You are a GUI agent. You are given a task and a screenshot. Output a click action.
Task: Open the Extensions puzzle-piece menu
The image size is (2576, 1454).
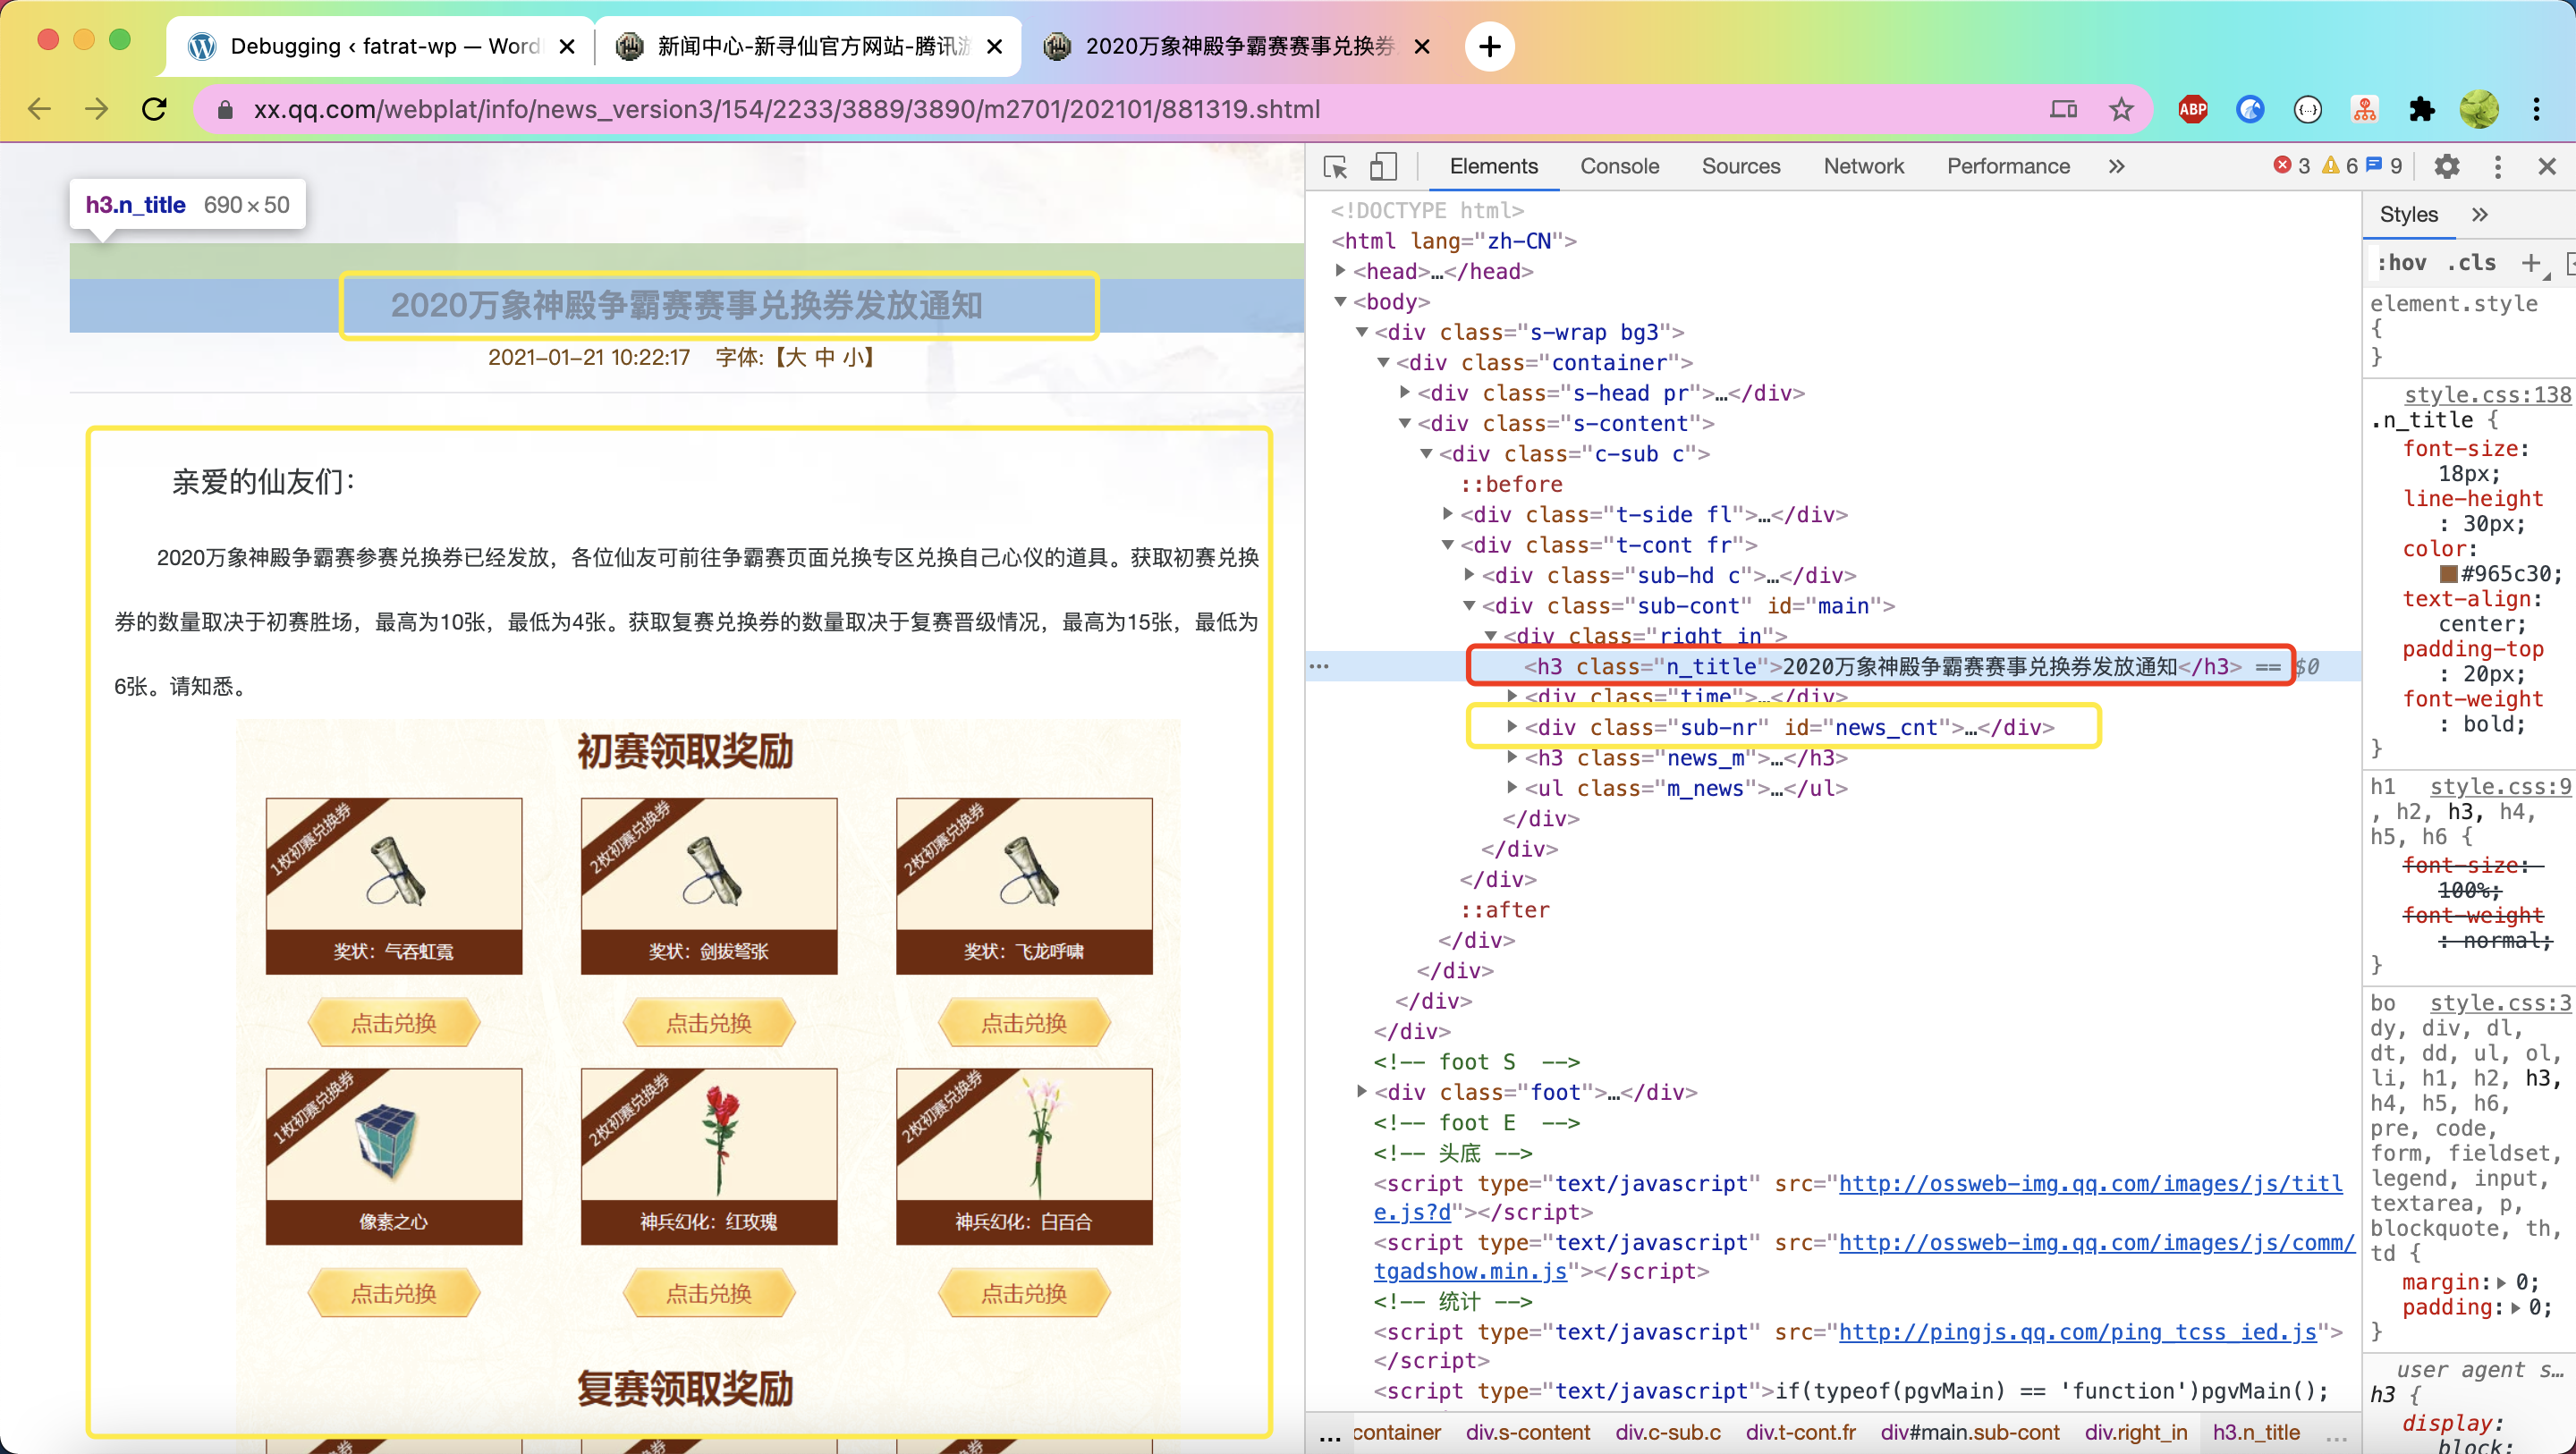[x=2421, y=109]
